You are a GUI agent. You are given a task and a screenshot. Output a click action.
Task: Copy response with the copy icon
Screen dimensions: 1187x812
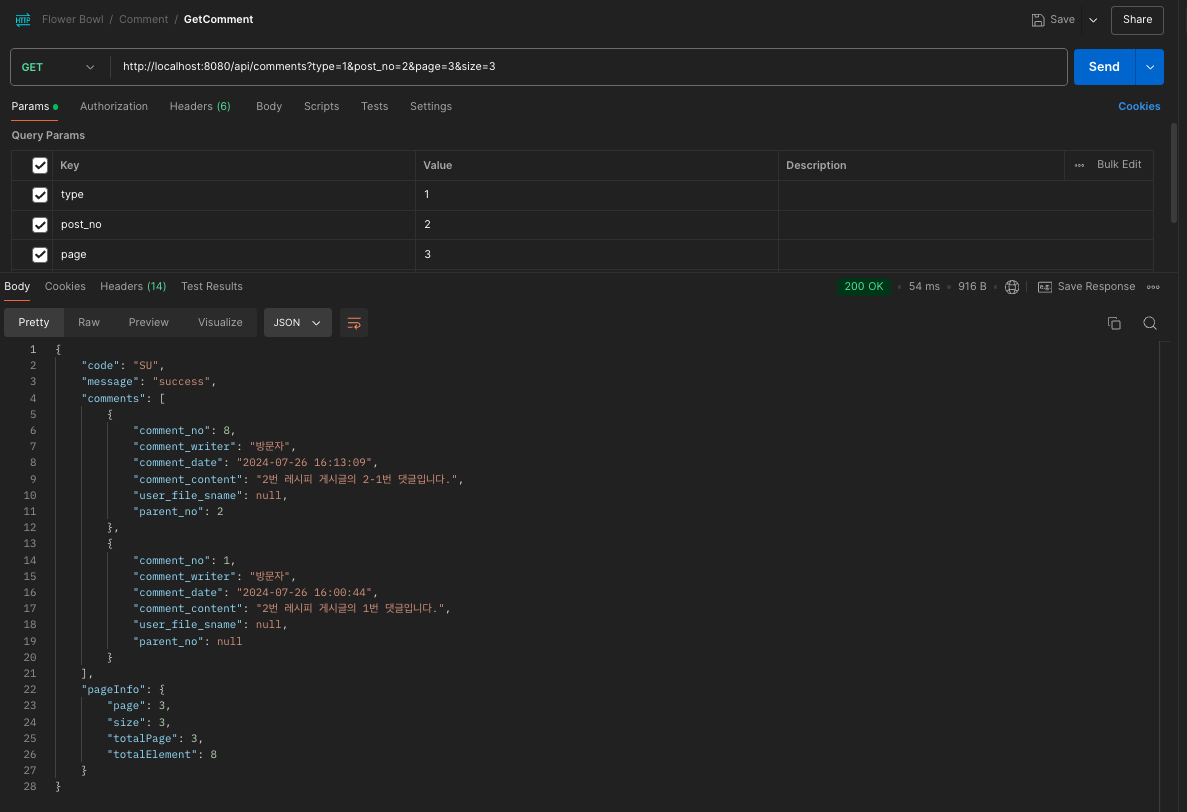(x=1114, y=323)
